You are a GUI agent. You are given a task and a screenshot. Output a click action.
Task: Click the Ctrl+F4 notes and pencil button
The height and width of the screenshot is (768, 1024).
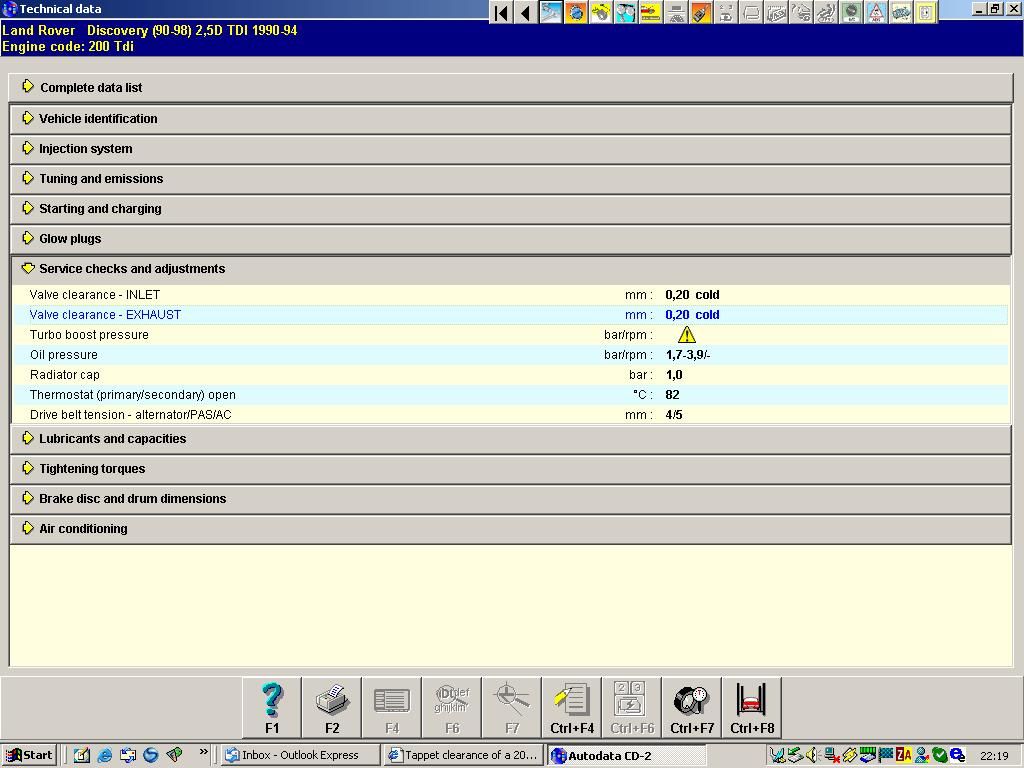(572, 708)
